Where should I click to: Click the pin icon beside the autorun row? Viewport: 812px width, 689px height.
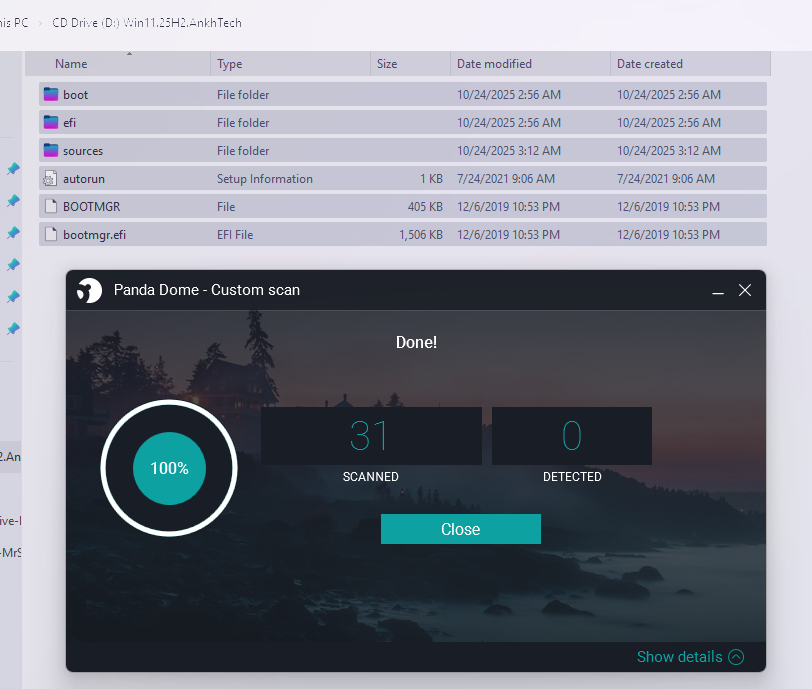[13, 169]
